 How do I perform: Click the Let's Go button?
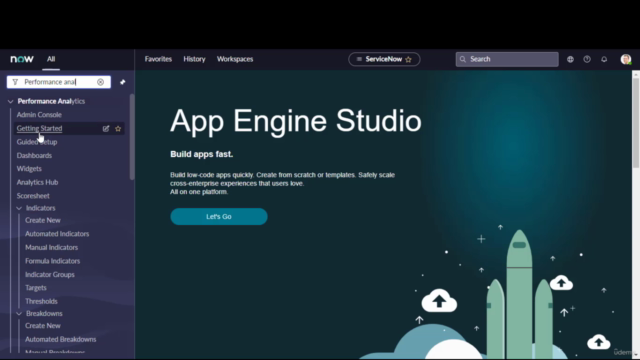point(219,217)
